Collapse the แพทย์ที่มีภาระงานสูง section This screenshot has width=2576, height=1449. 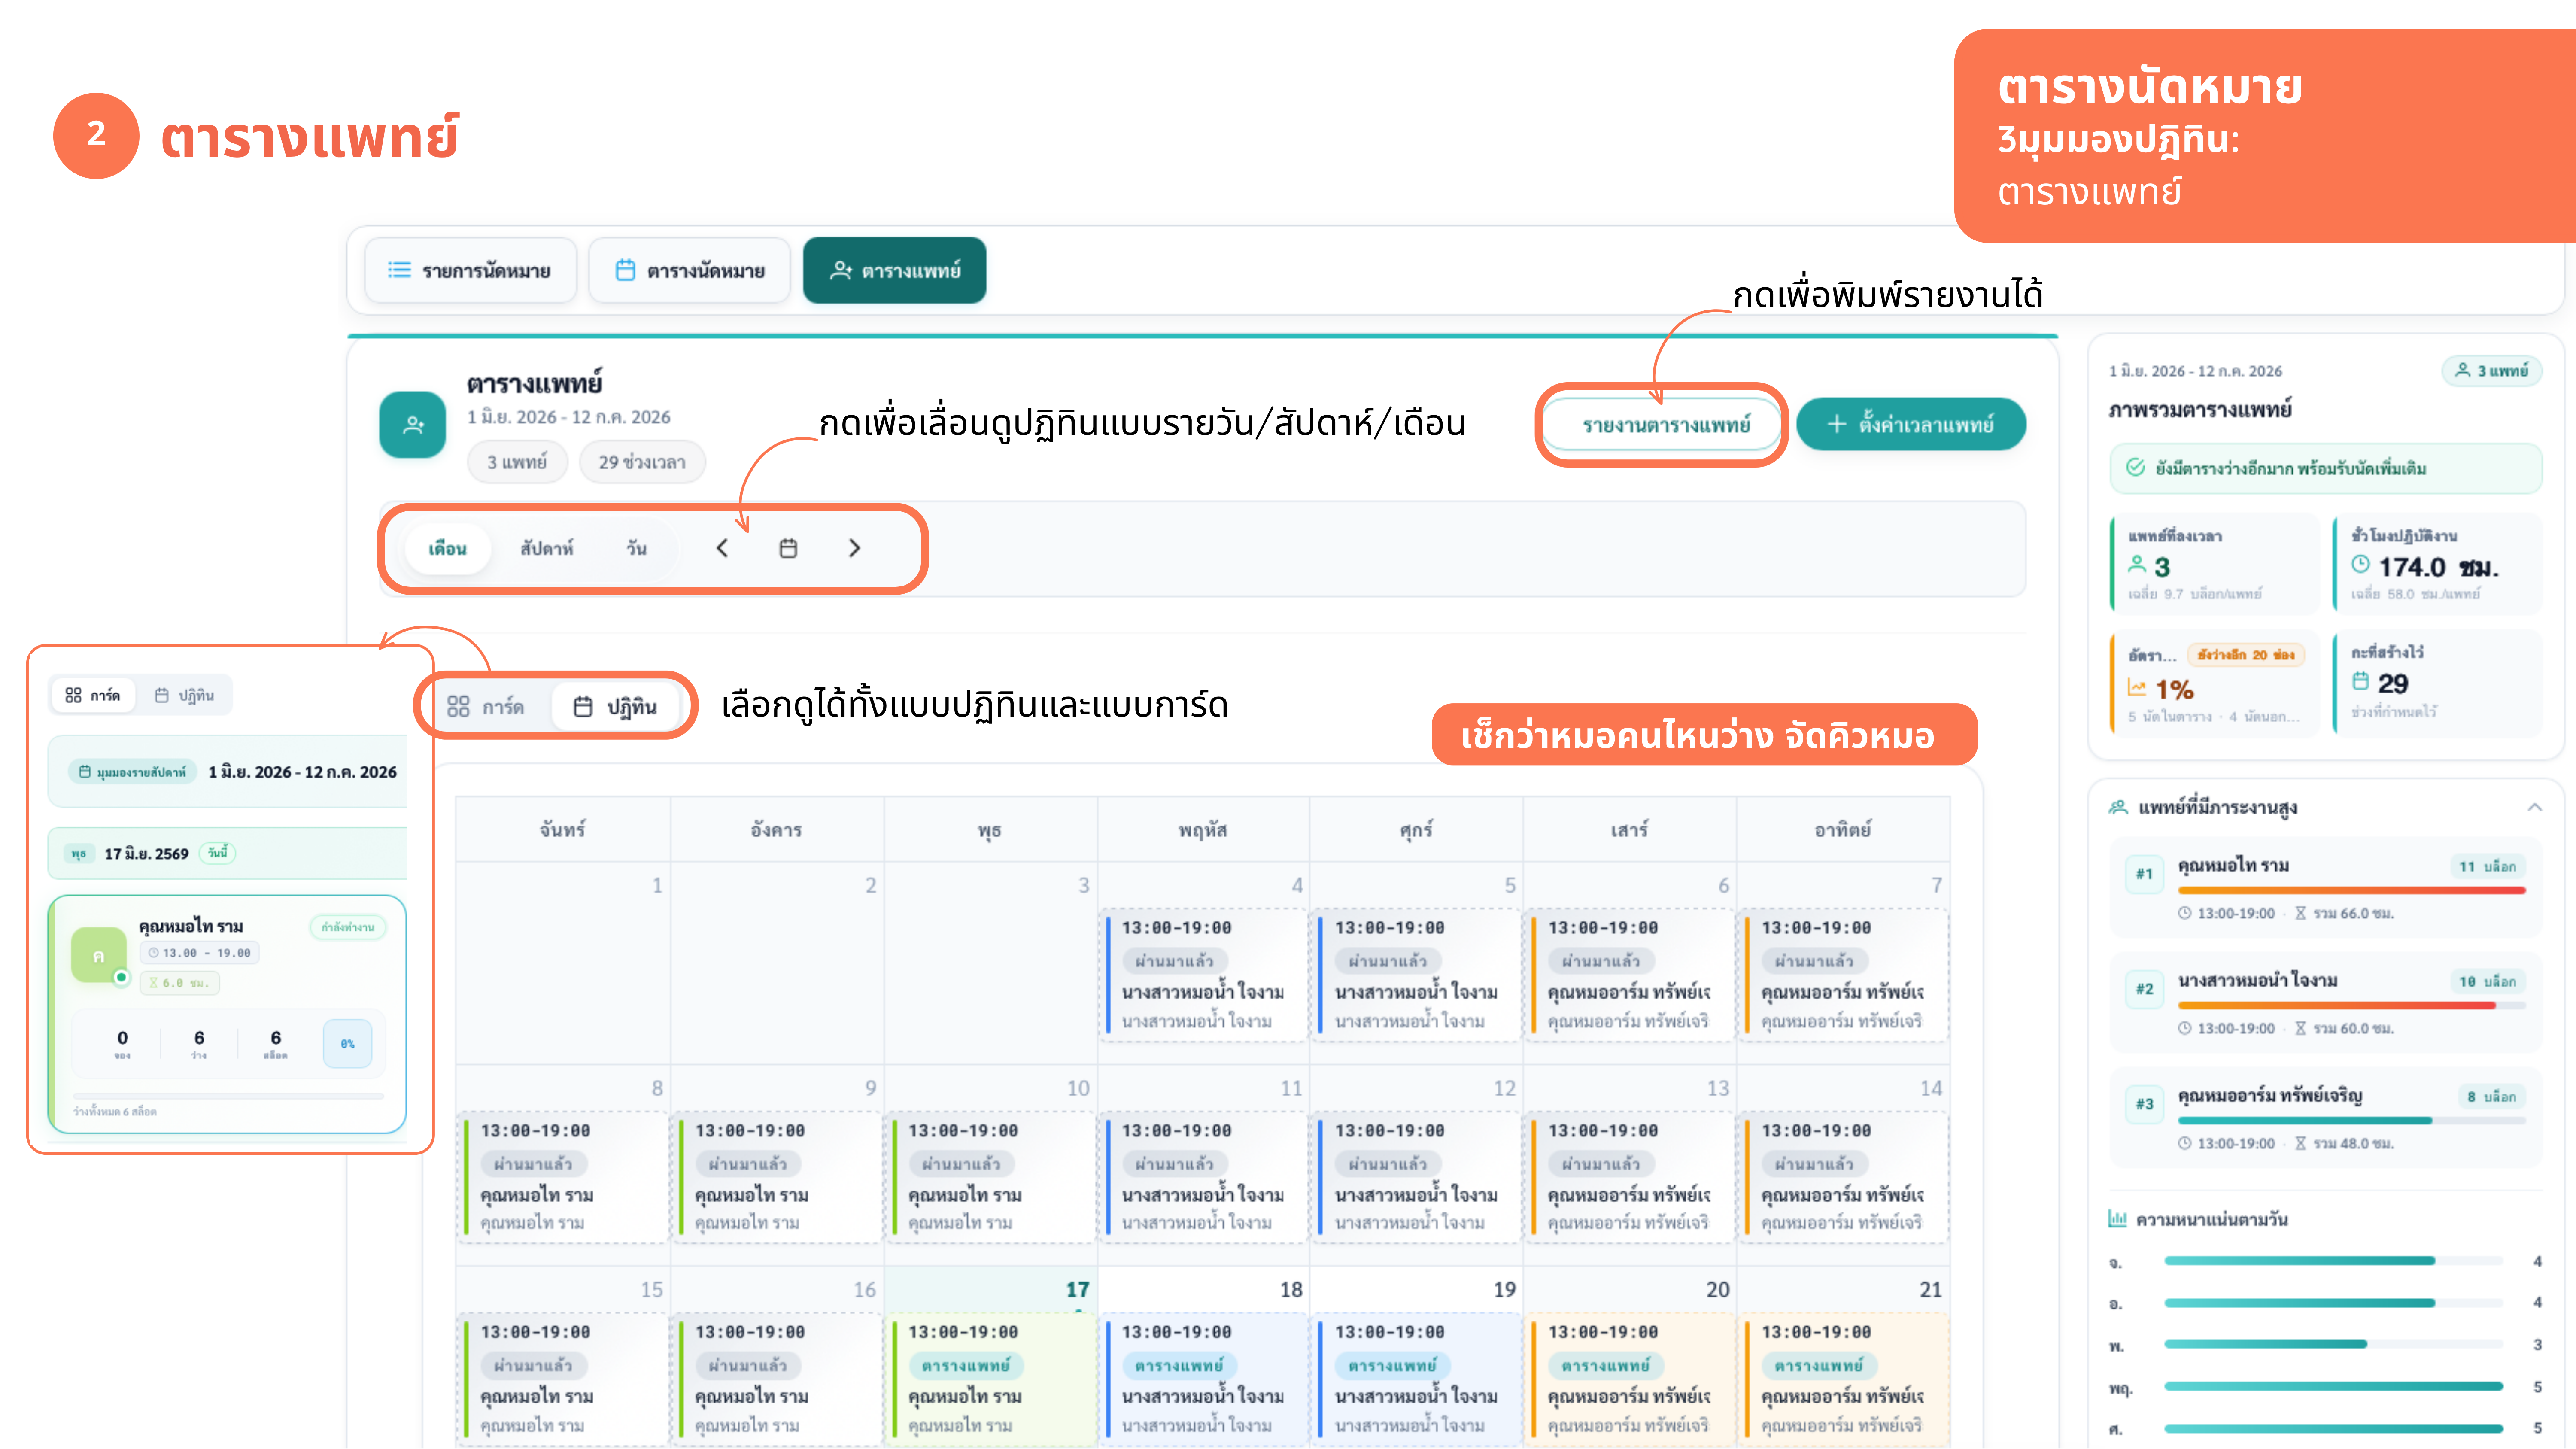click(x=2534, y=807)
